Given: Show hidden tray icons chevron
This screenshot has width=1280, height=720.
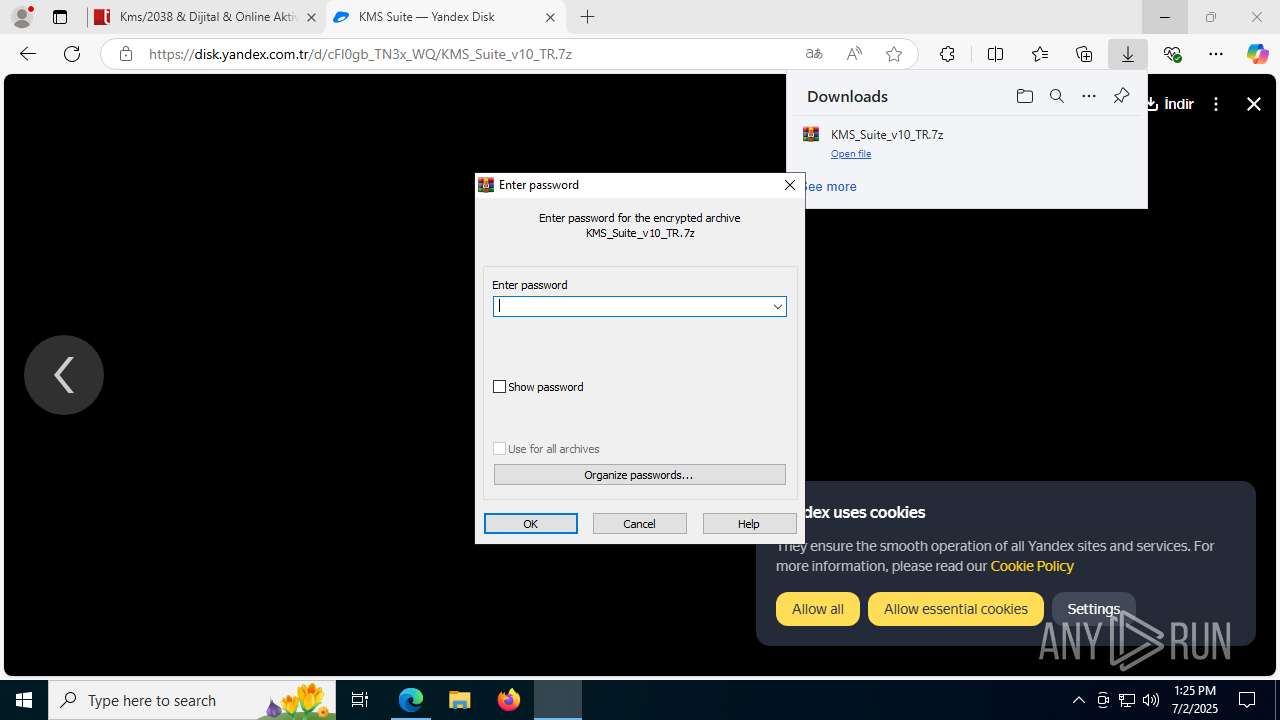Looking at the screenshot, I should tap(1078, 700).
